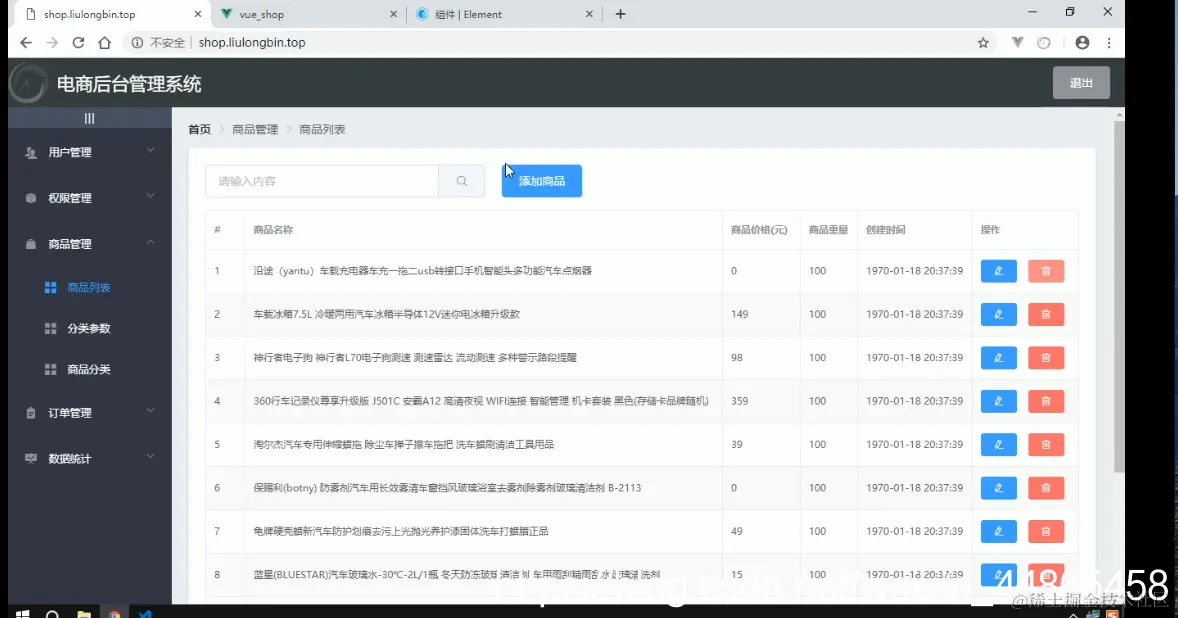Image resolution: width=1178 pixels, height=618 pixels.
Task: Click the edit icon for product row 1
Action: 997,270
